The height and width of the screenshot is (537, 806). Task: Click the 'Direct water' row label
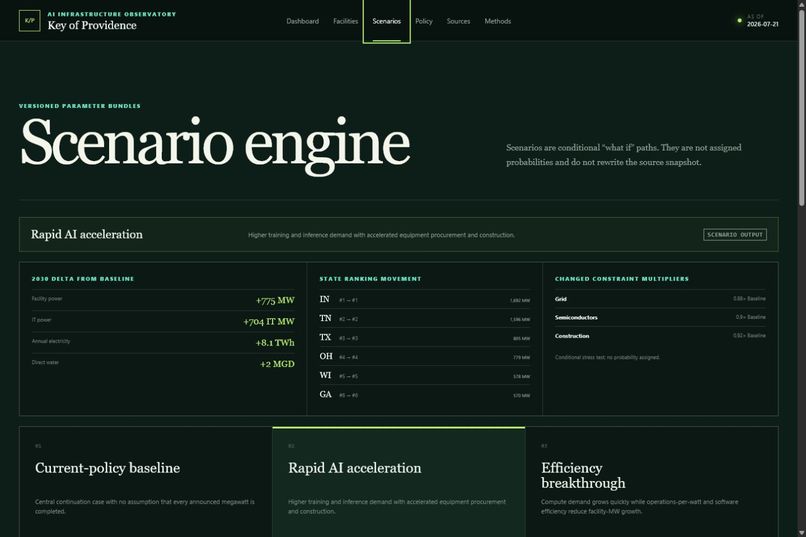[45, 362]
